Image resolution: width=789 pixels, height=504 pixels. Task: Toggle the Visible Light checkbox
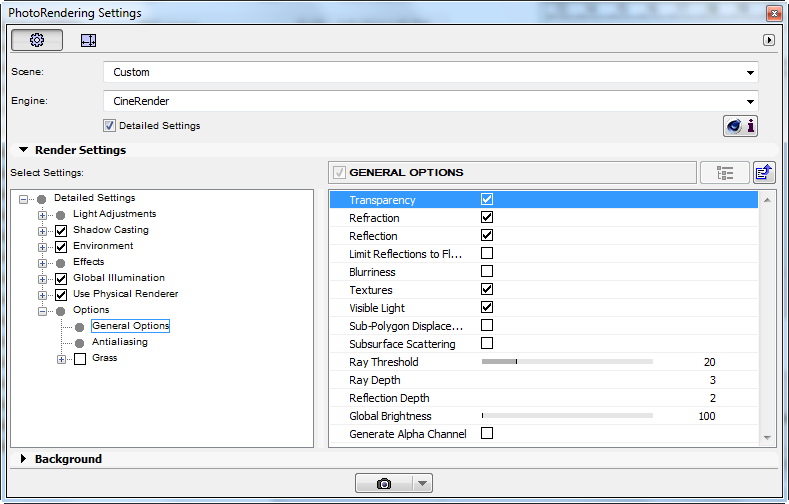(x=487, y=307)
